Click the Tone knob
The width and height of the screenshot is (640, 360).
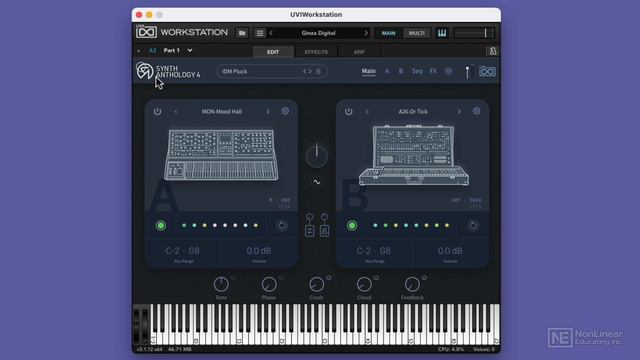[221, 284]
